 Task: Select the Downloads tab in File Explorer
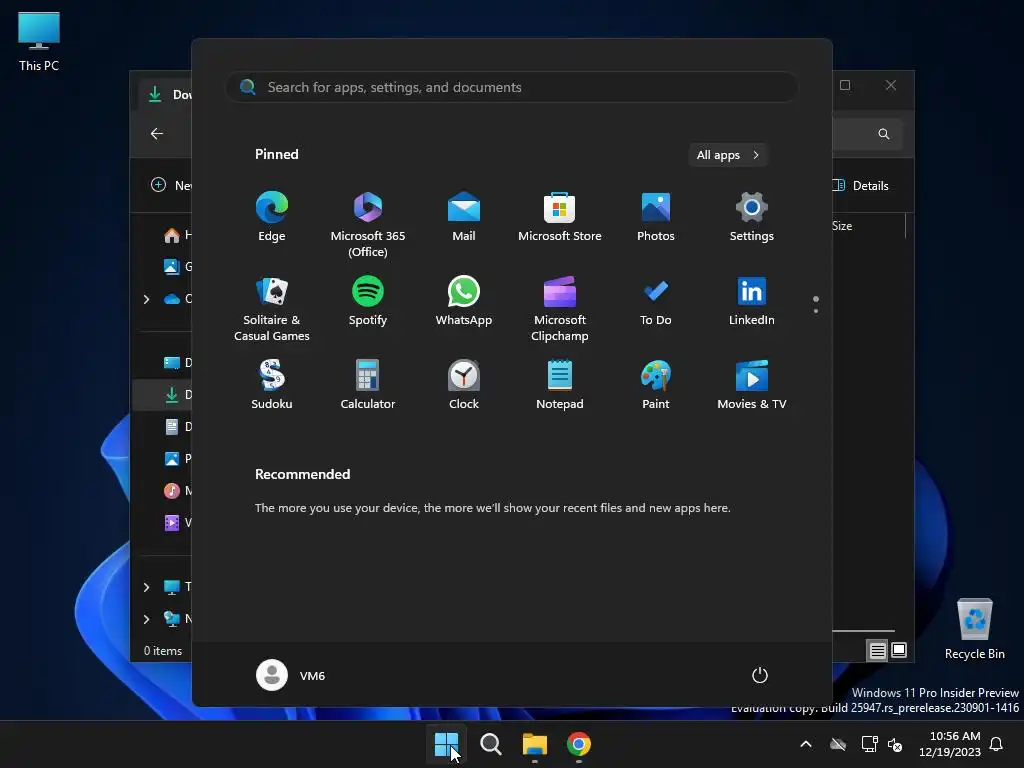click(x=166, y=95)
